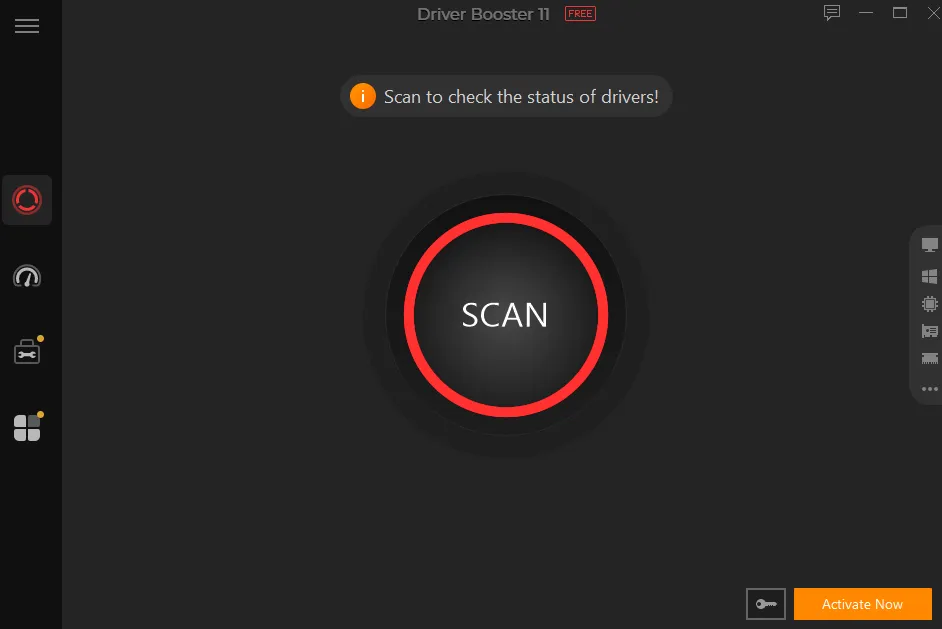Open the Tools toolbox sidebar icon
Screen dimensions: 942x629
[x=28, y=351]
